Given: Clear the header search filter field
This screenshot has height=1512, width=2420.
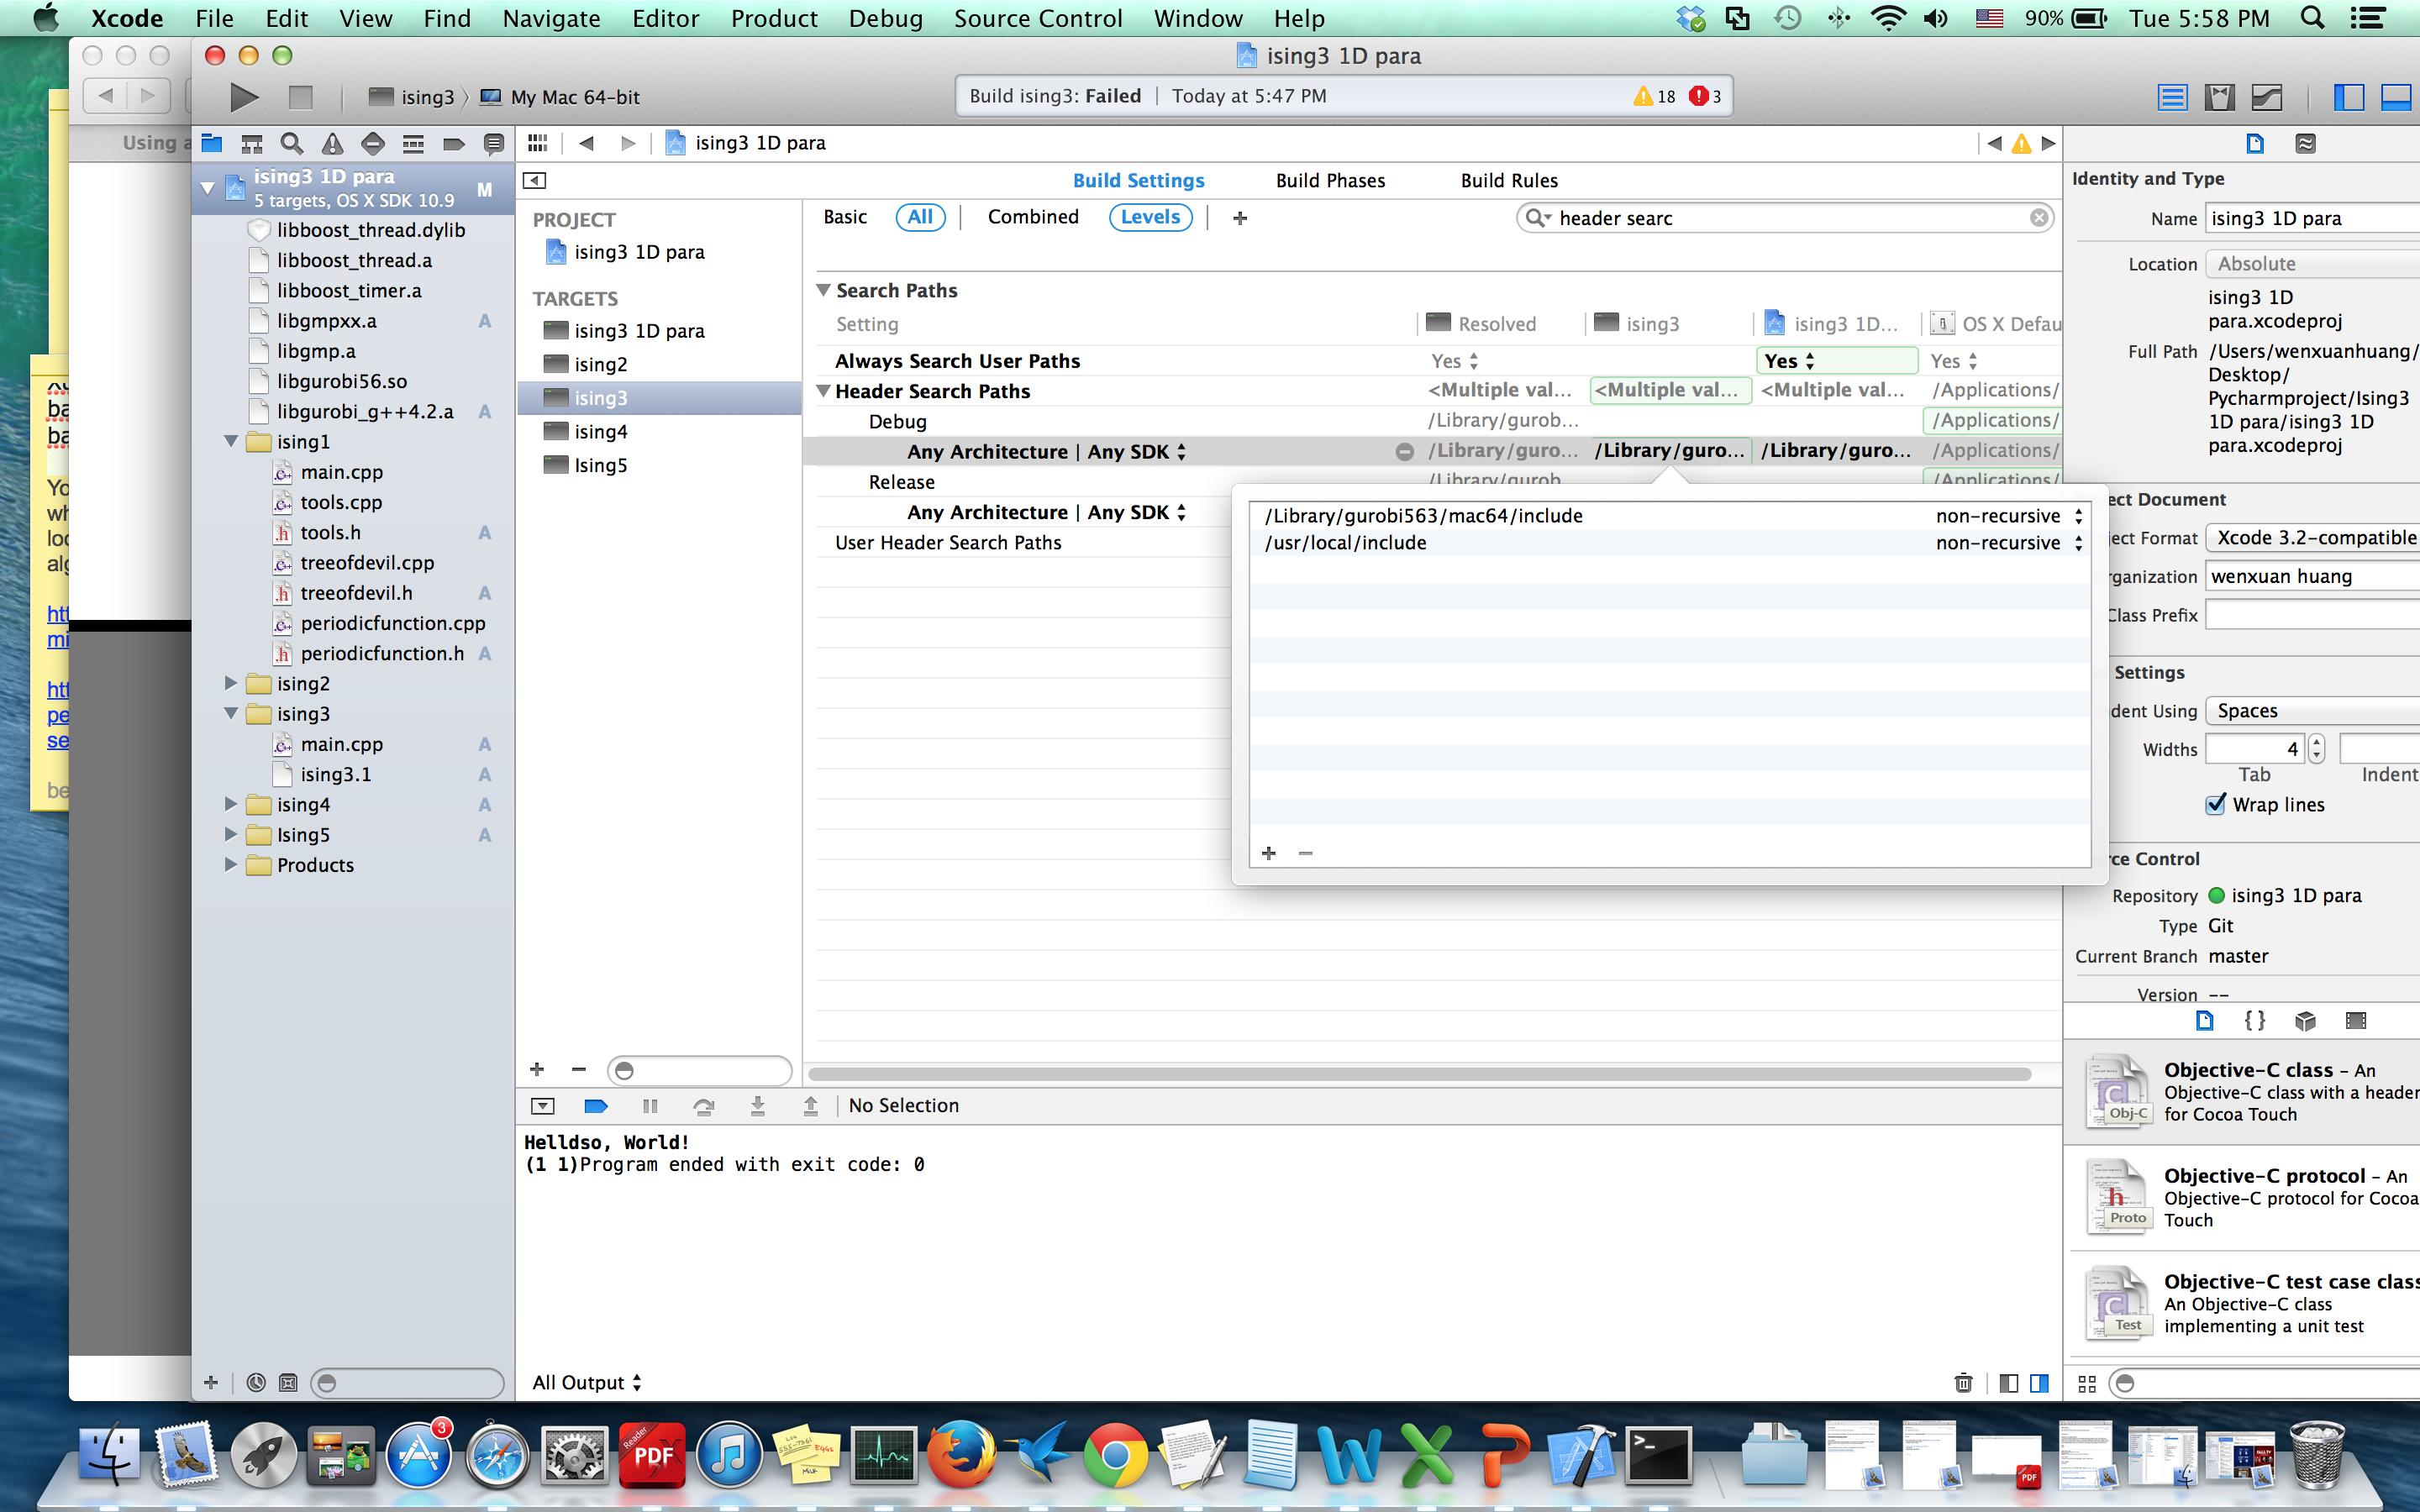Looking at the screenshot, I should [x=2038, y=218].
